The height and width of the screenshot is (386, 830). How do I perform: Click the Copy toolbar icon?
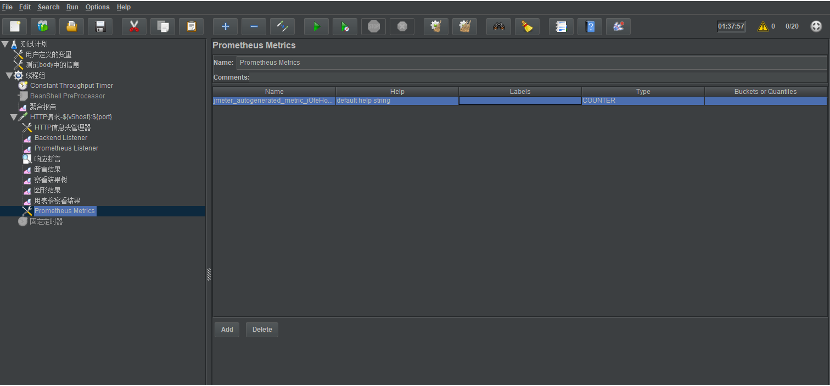(163, 26)
